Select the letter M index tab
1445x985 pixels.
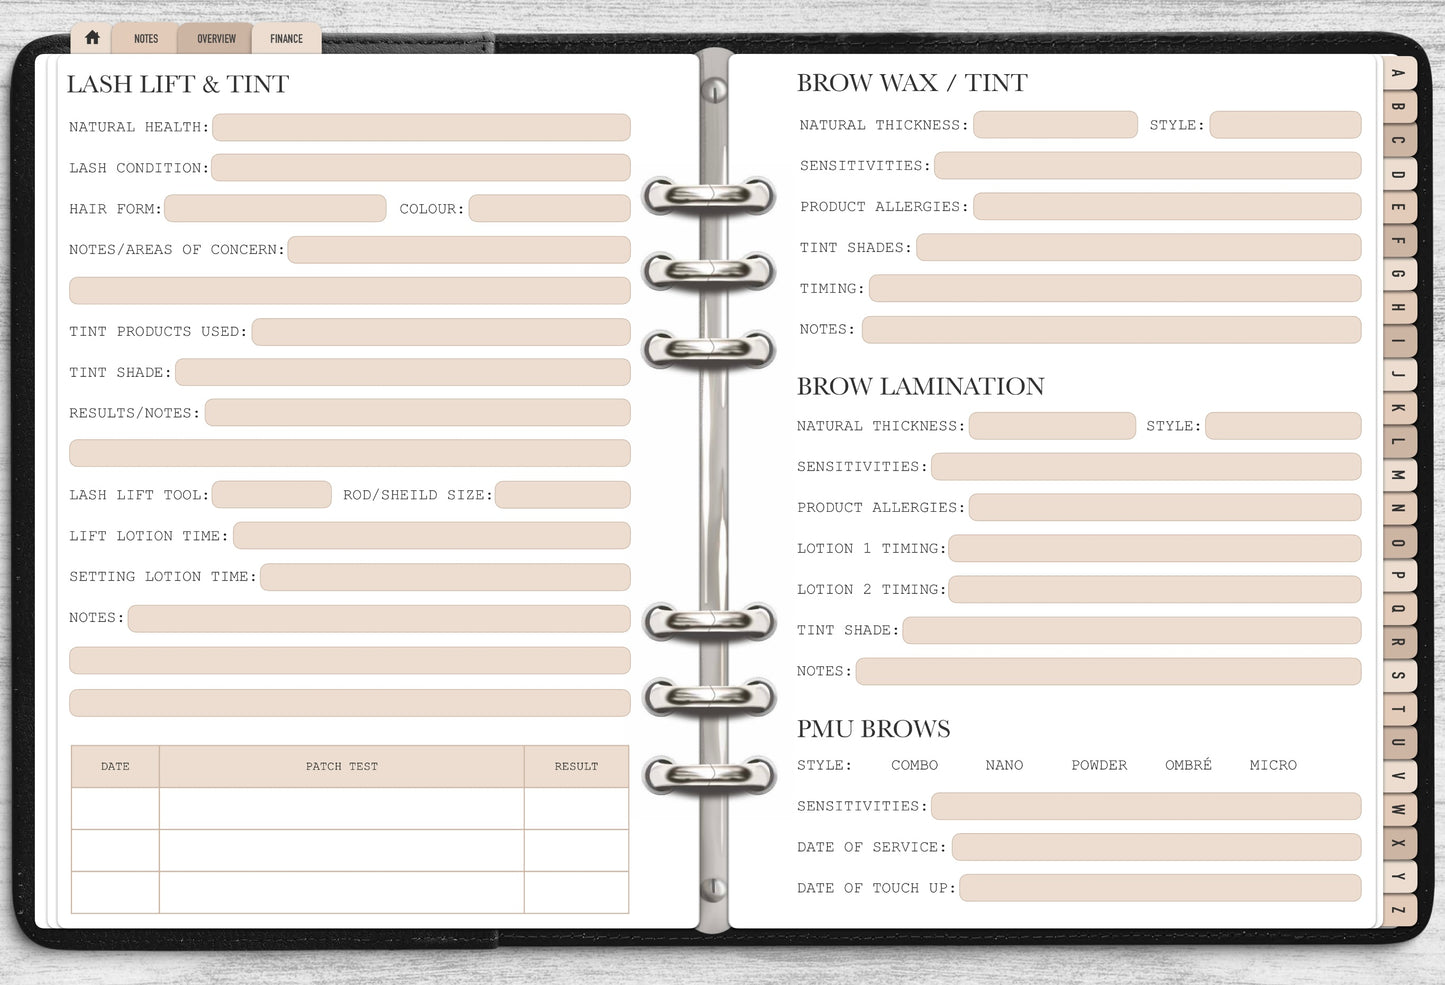[1398, 475]
